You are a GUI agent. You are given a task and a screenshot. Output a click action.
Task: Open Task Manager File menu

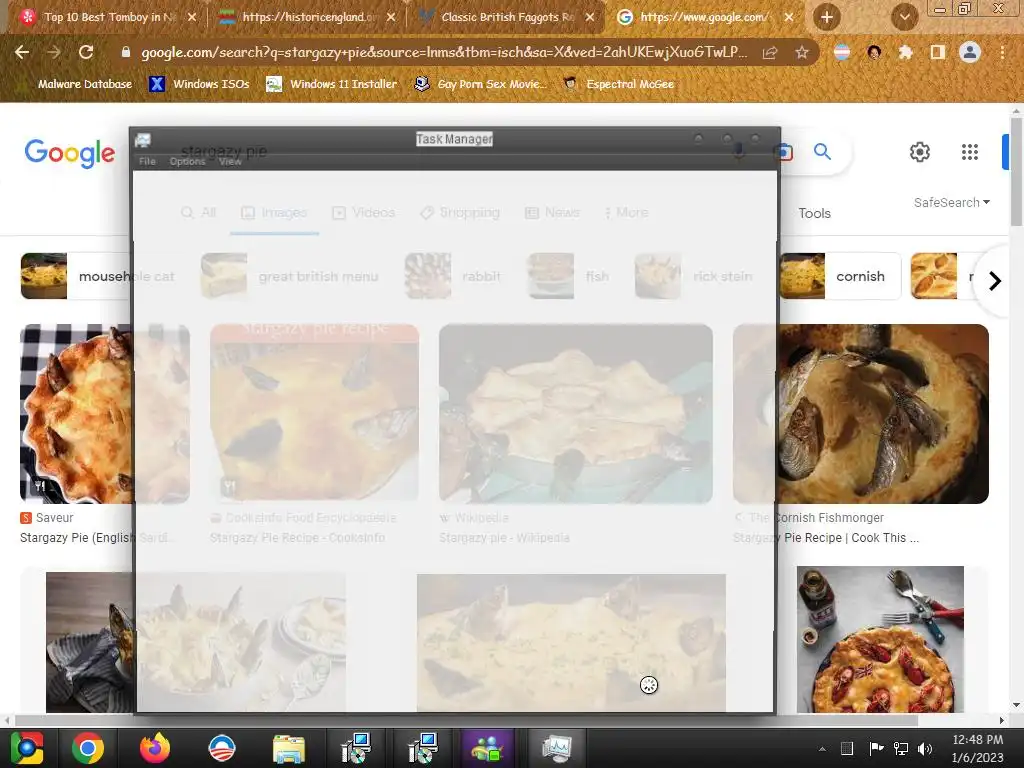point(148,161)
